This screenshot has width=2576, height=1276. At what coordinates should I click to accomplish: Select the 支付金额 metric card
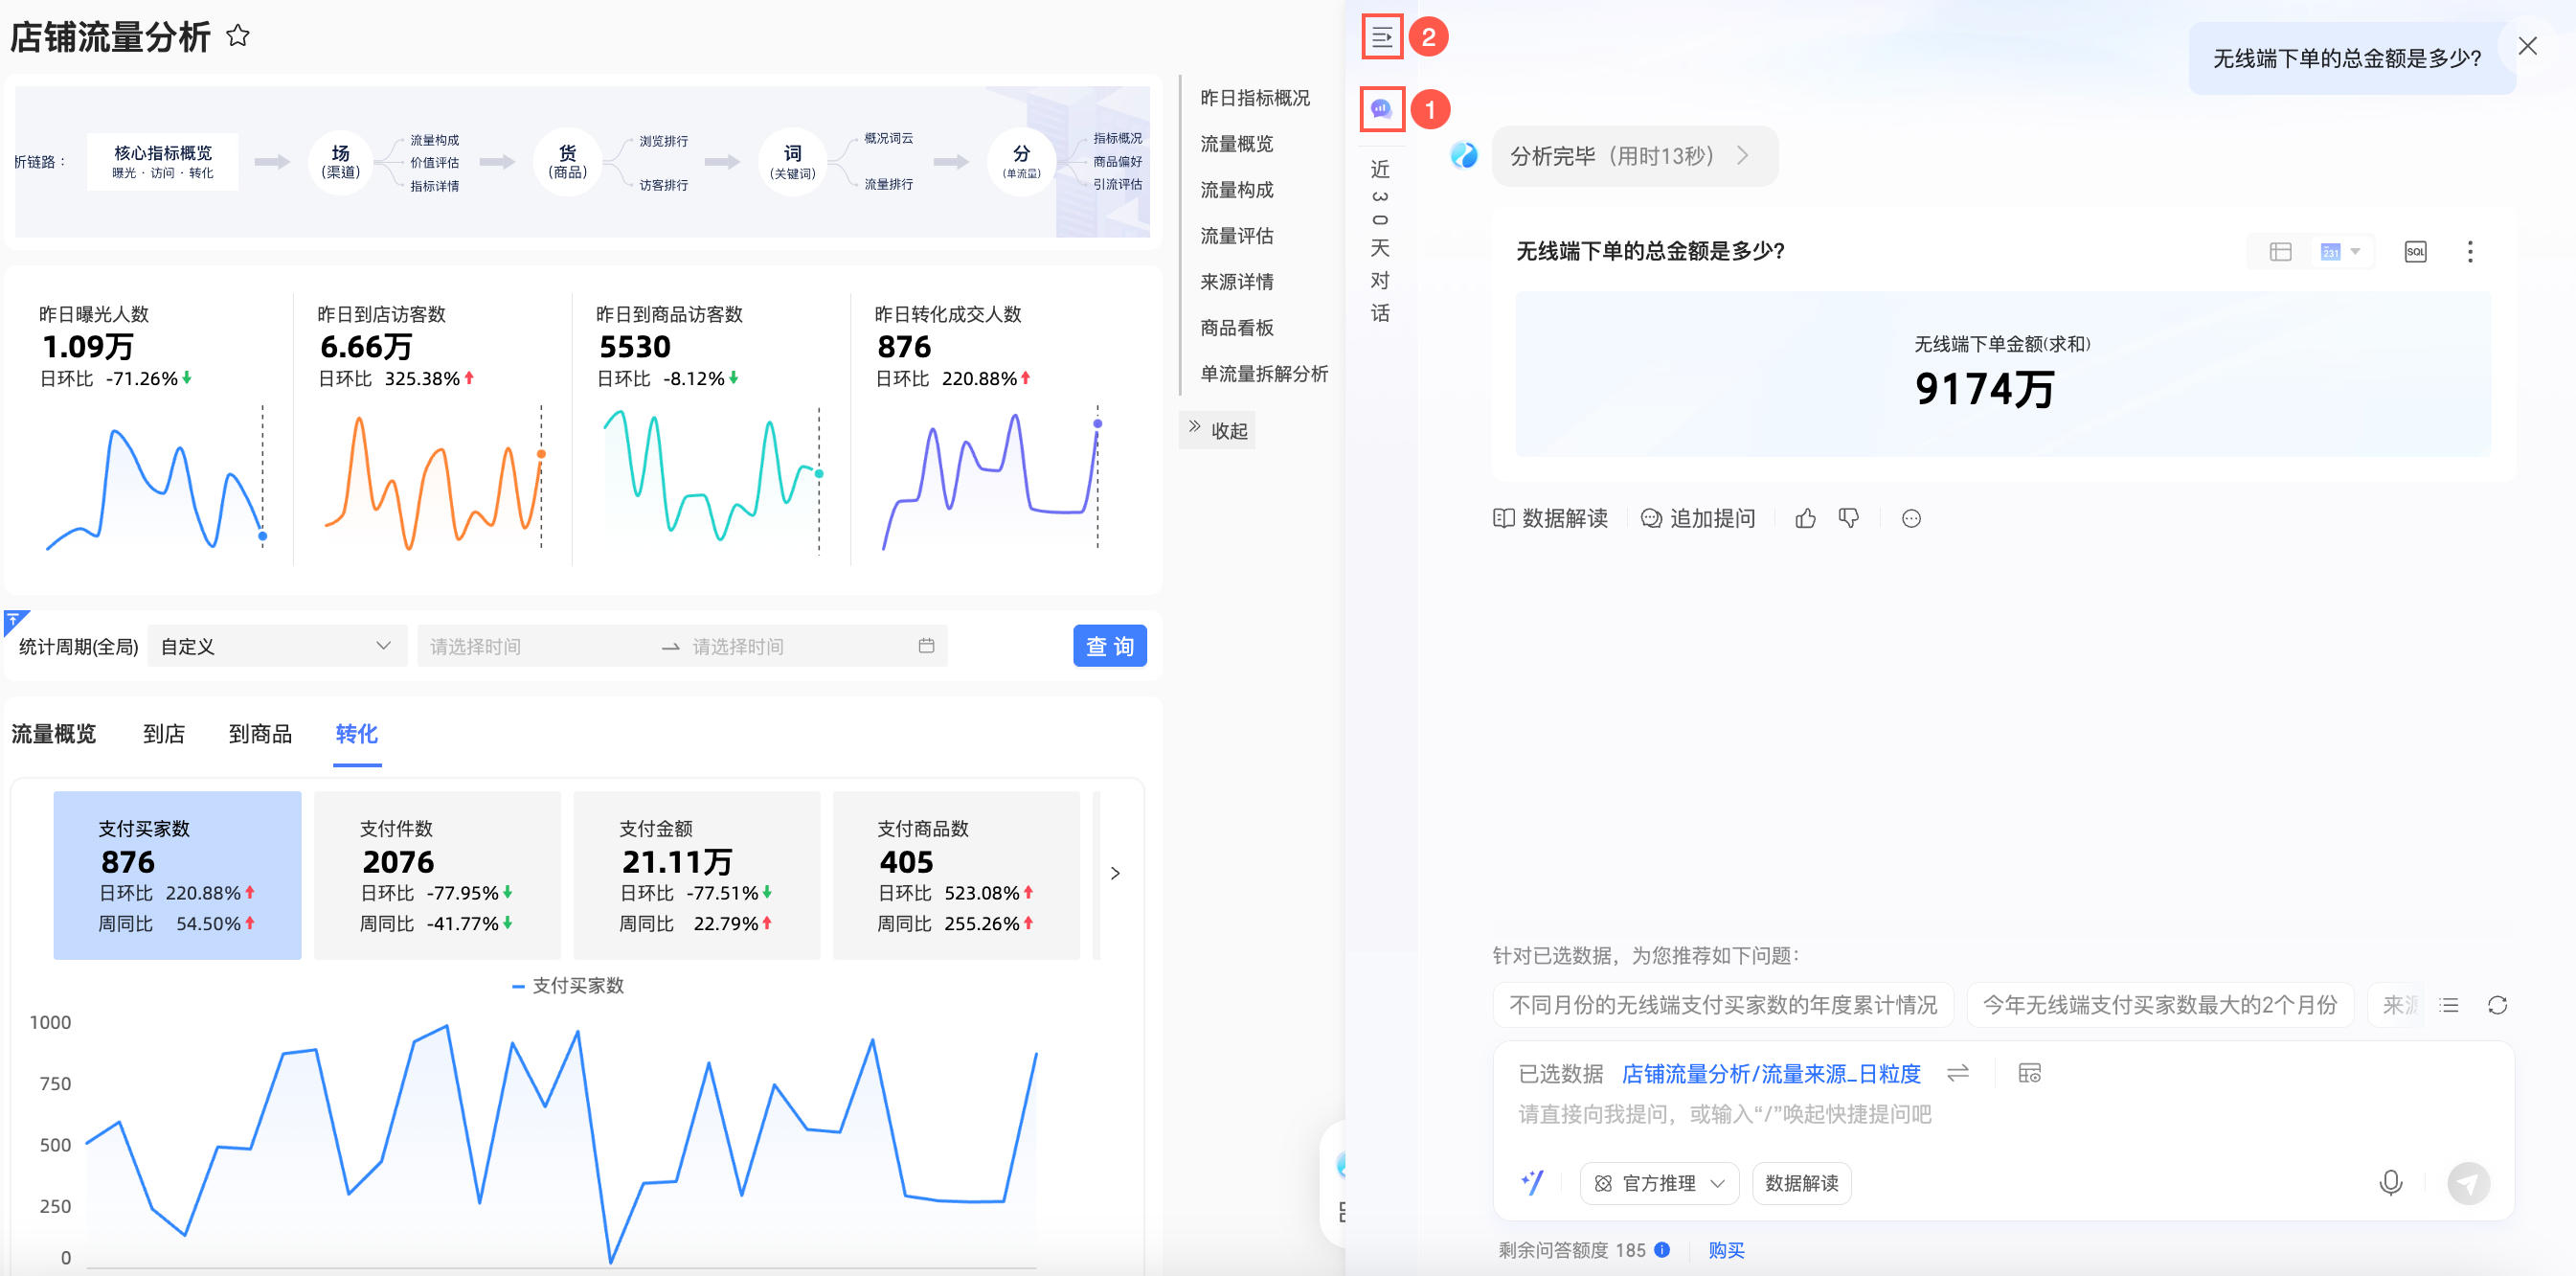click(696, 875)
